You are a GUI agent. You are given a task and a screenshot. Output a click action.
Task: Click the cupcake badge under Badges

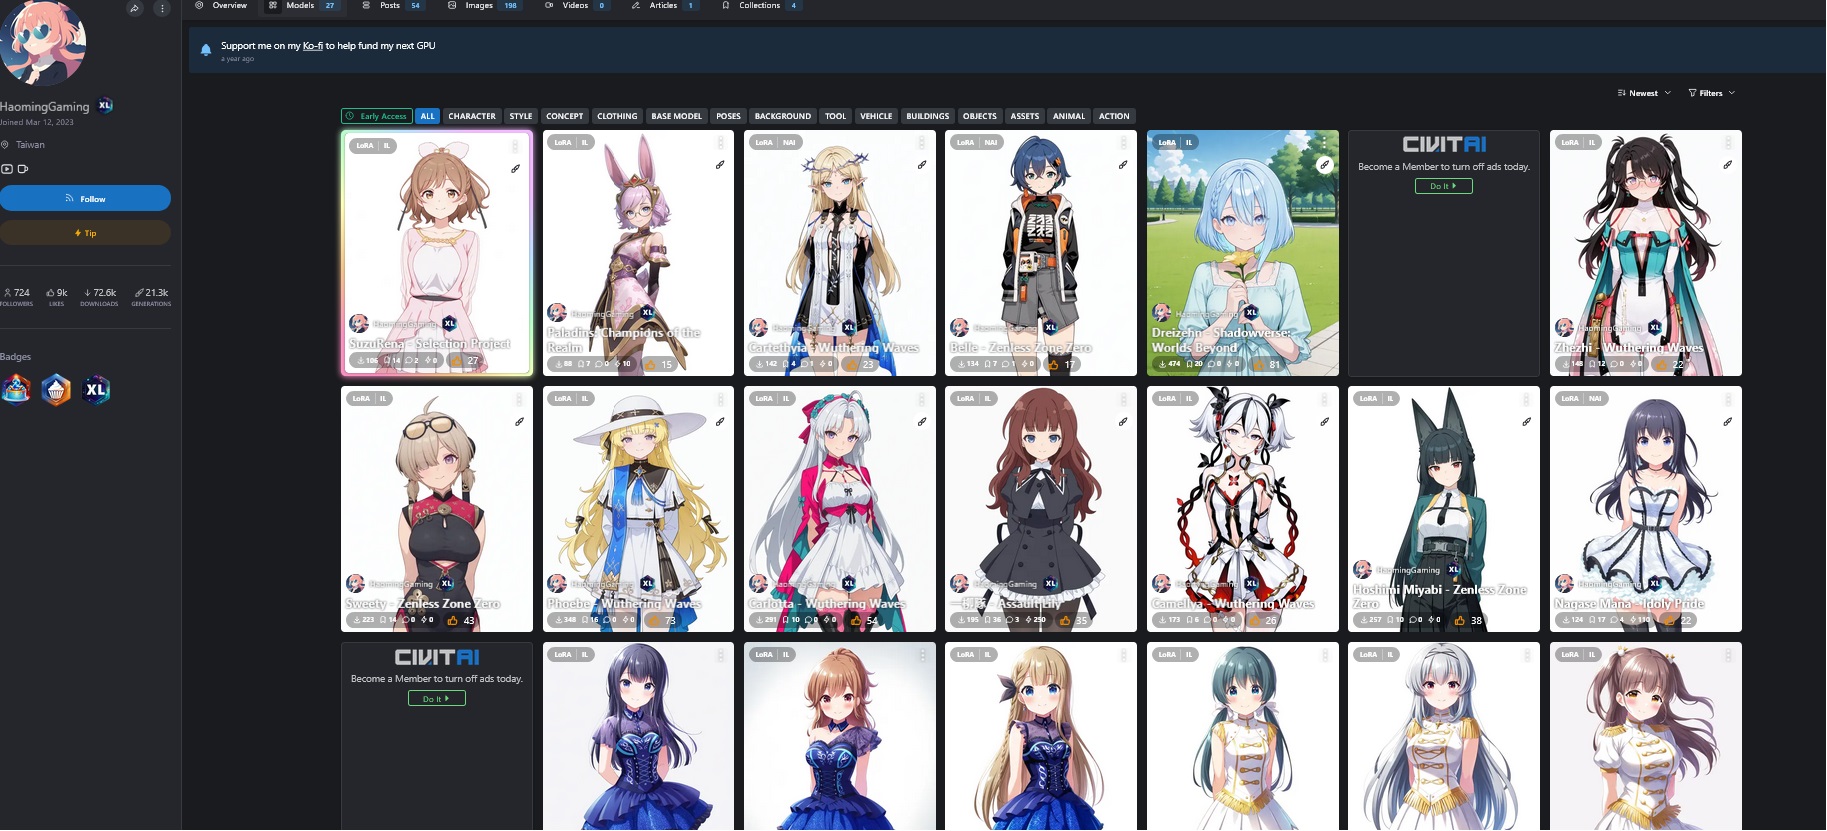(x=56, y=389)
